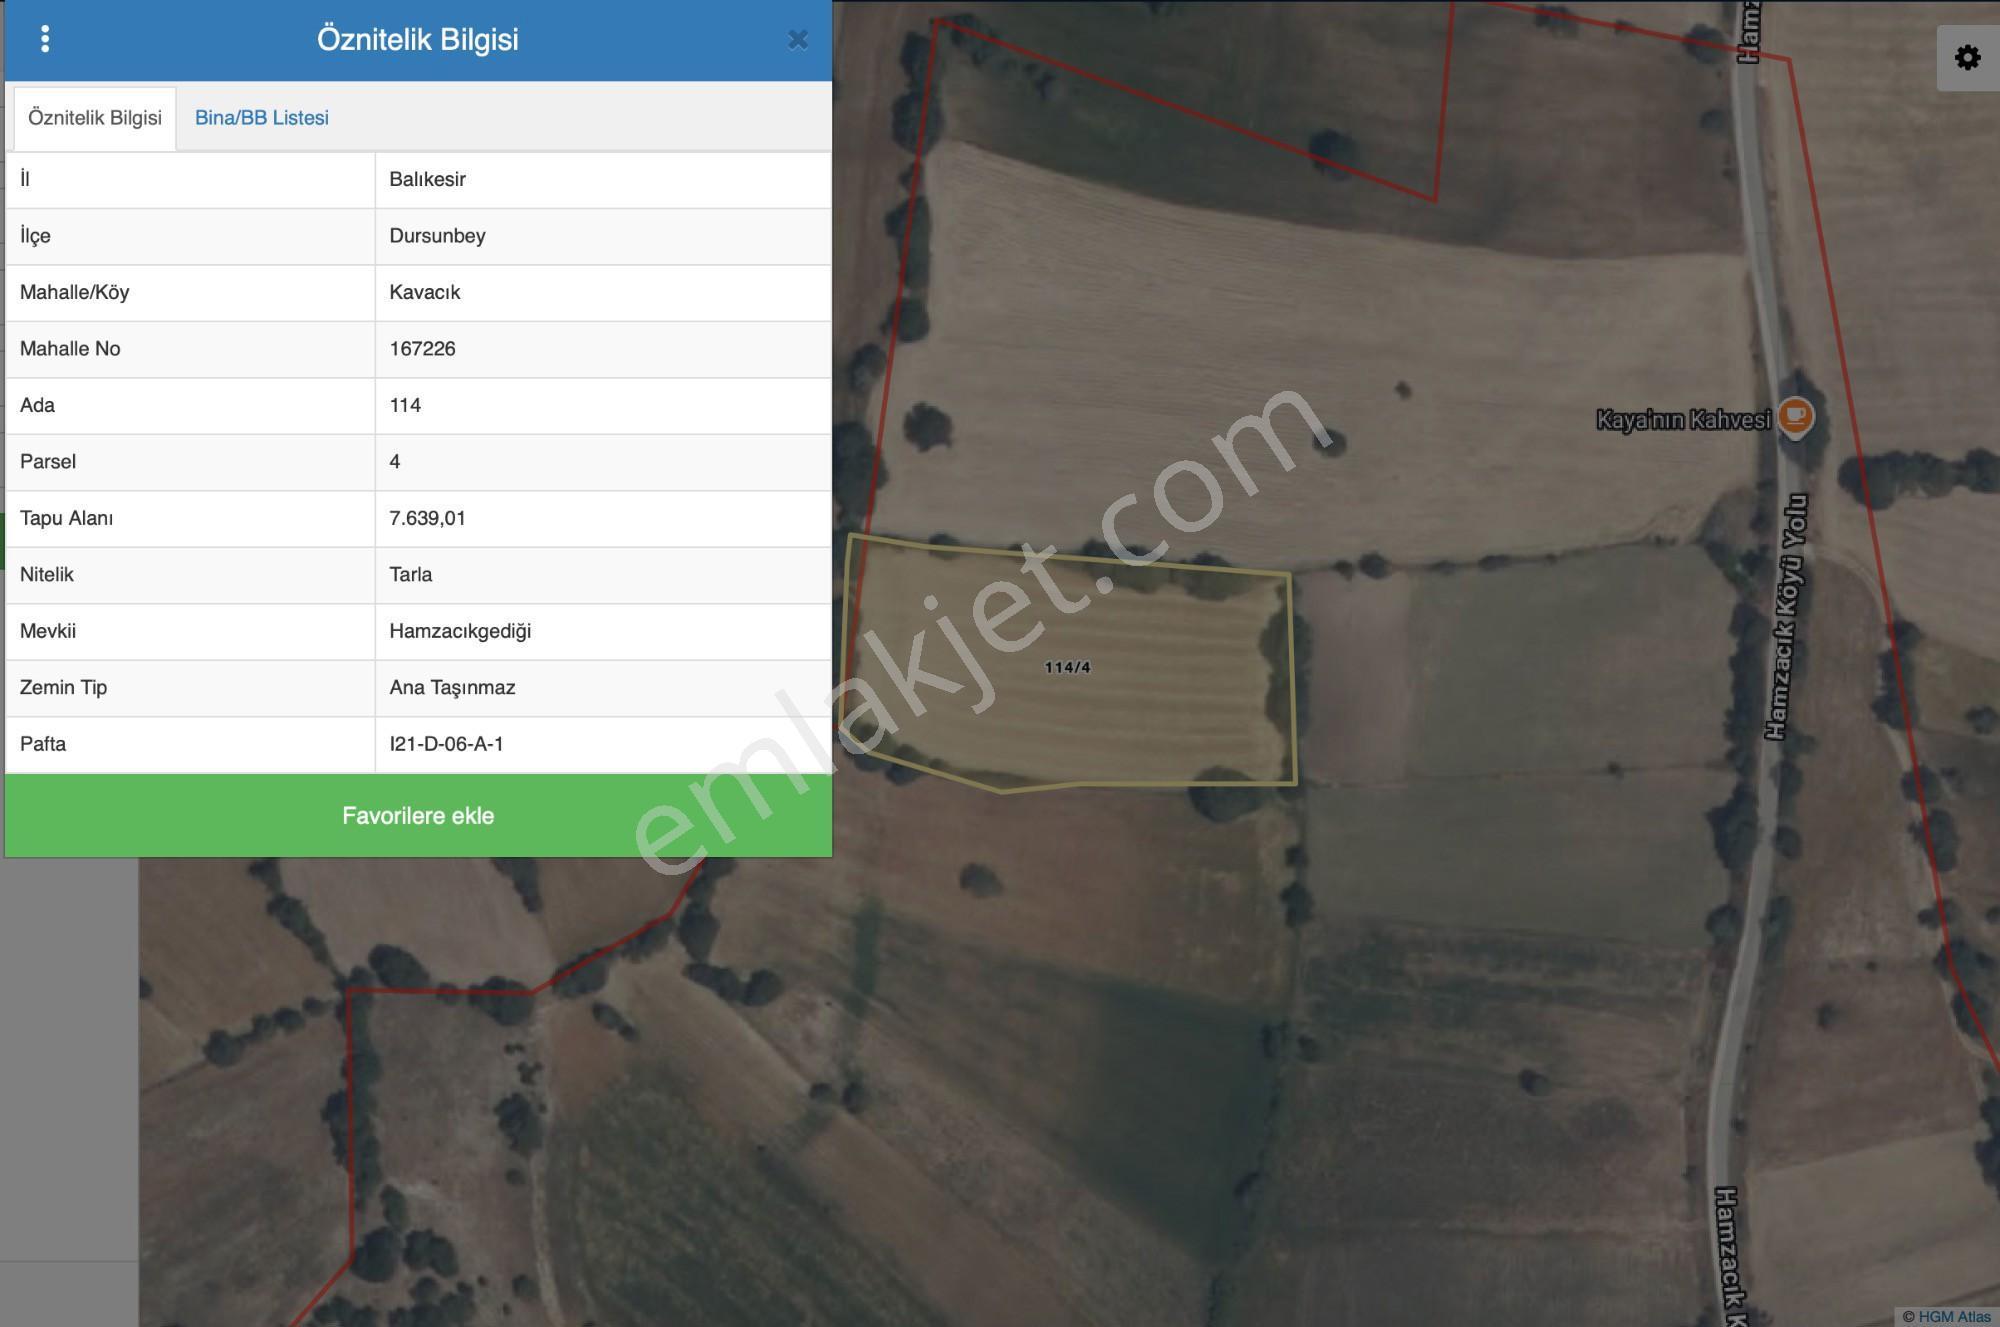Viewport: 2000px width, 1327px height.
Task: Click the Tapu Alanı field label
Action: (67, 518)
